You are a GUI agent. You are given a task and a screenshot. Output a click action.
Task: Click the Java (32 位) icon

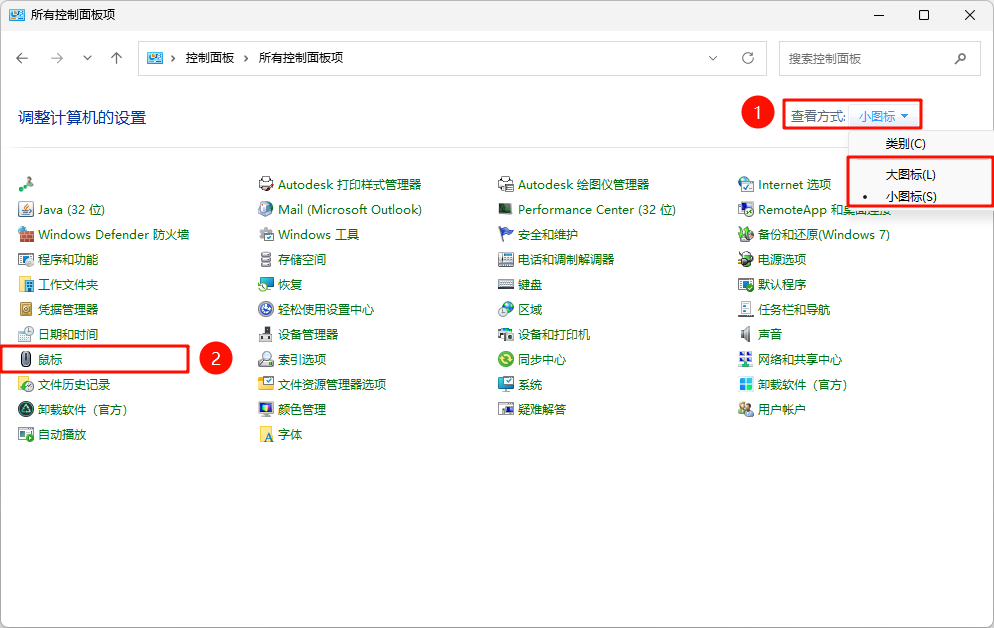pyautogui.click(x=26, y=209)
